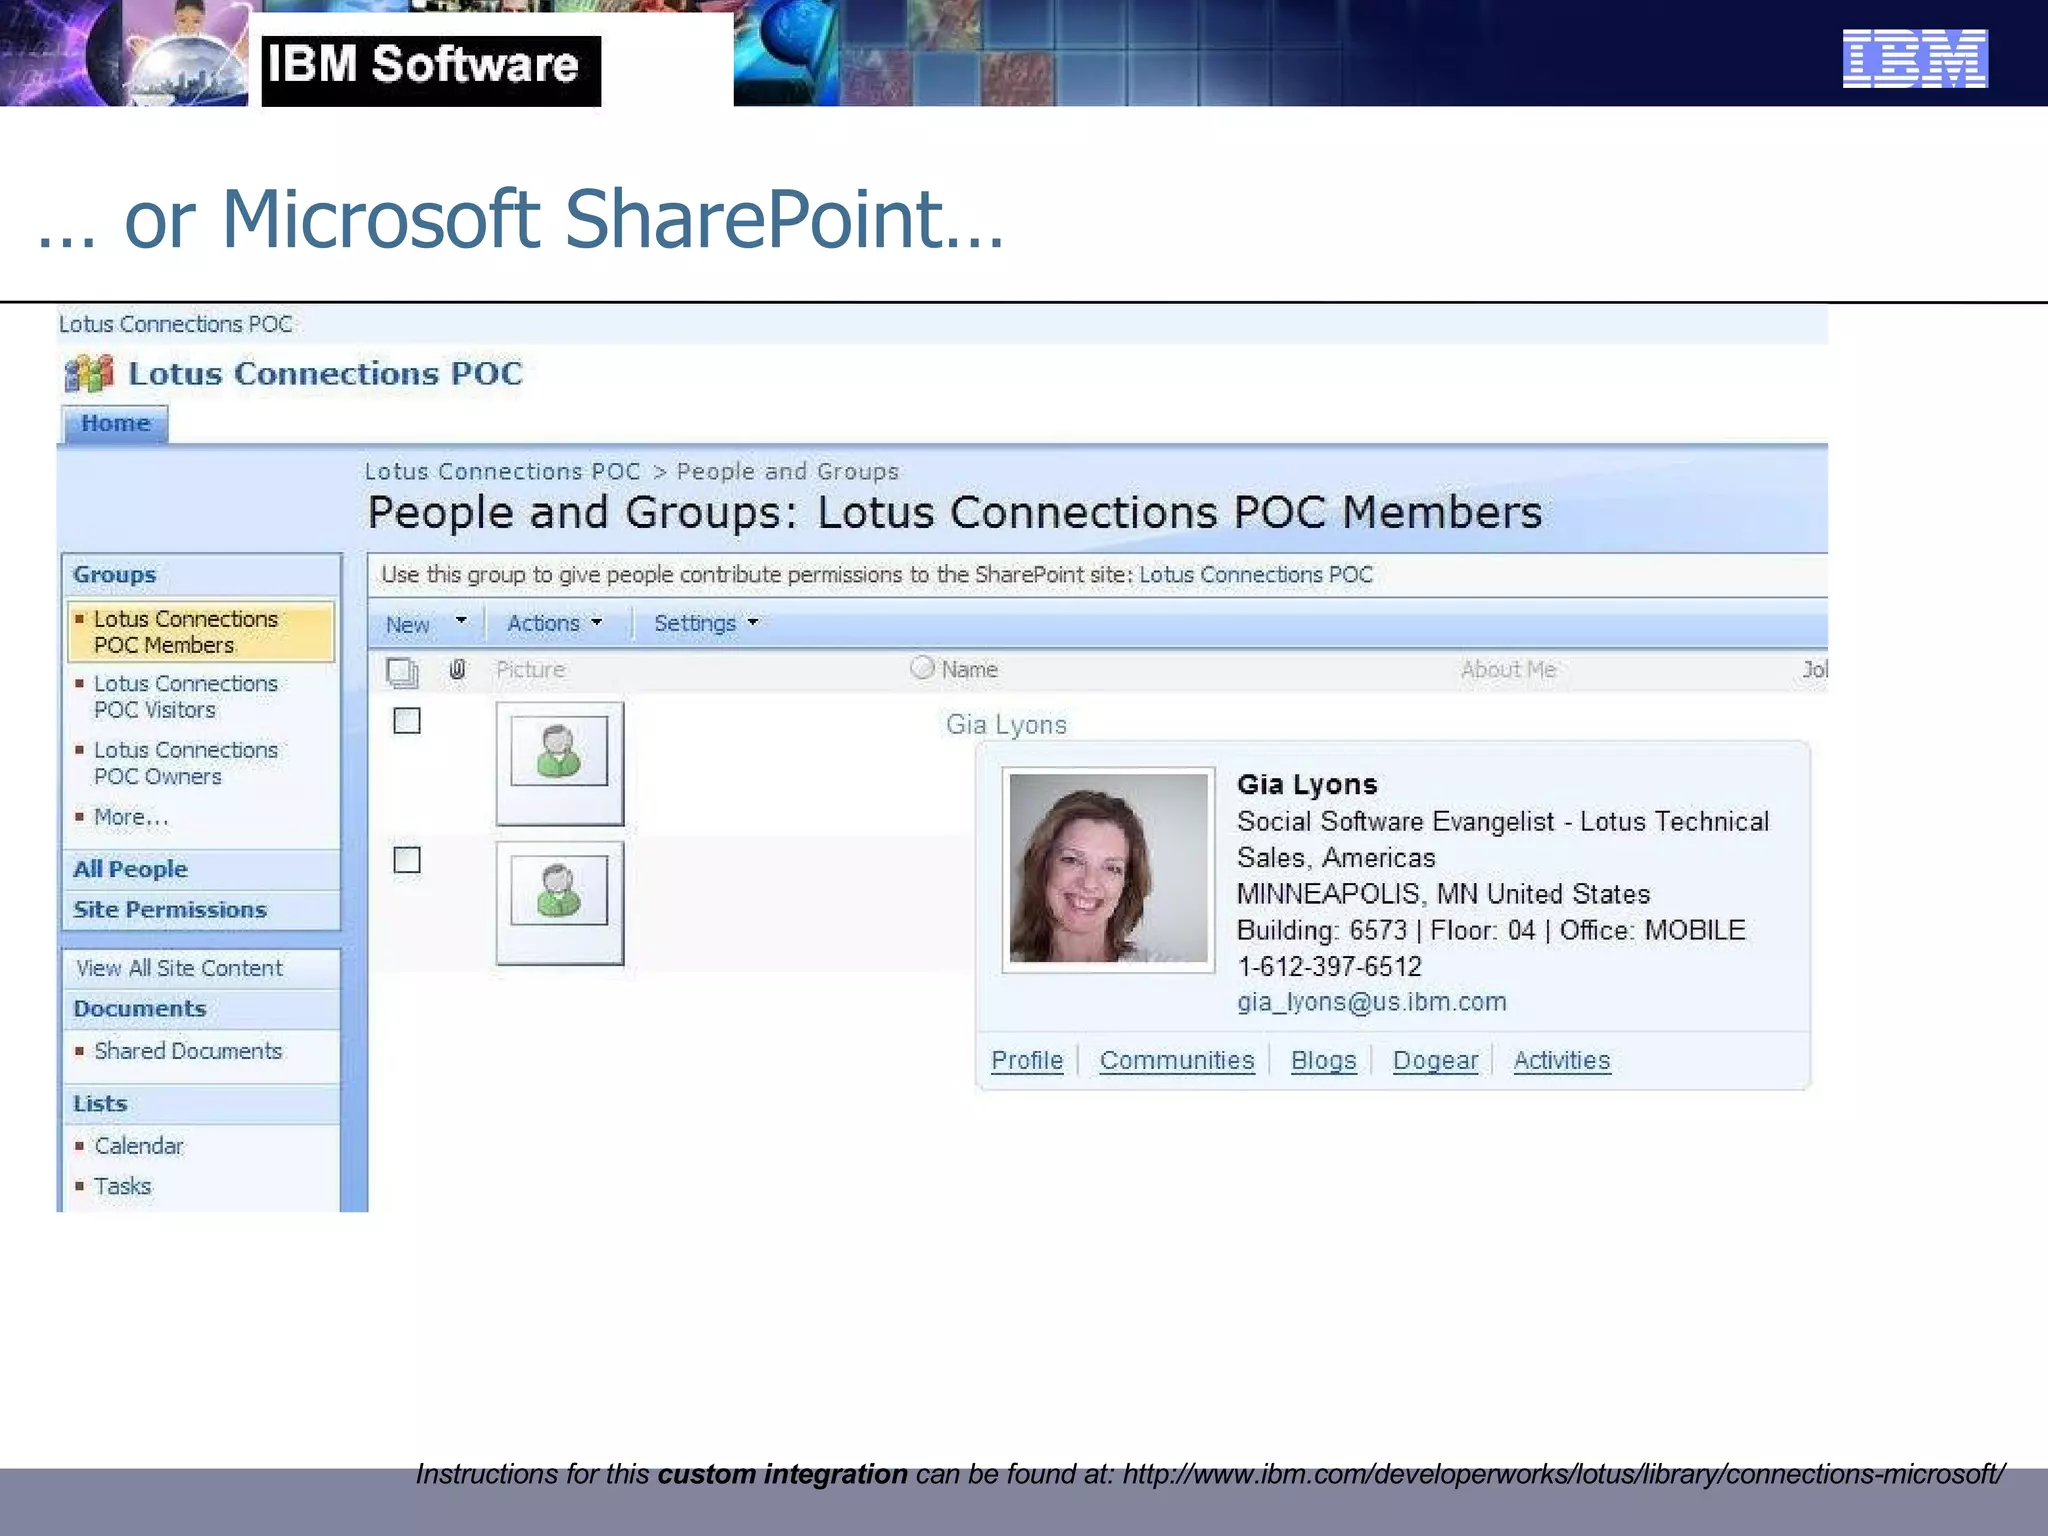This screenshot has width=2048, height=1536.
Task: Open the Settings dropdown menu
Action: [706, 623]
